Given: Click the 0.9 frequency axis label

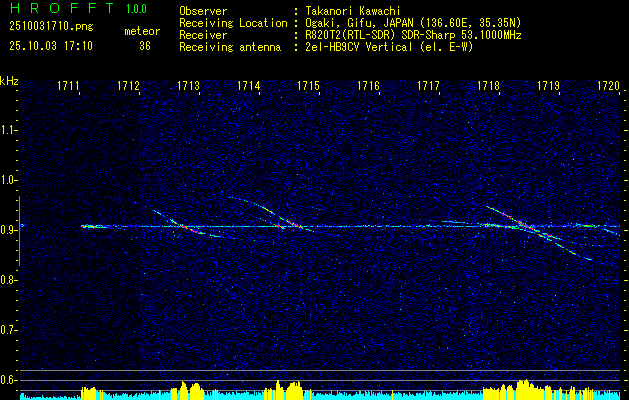Looking at the screenshot, I should coord(9,230).
